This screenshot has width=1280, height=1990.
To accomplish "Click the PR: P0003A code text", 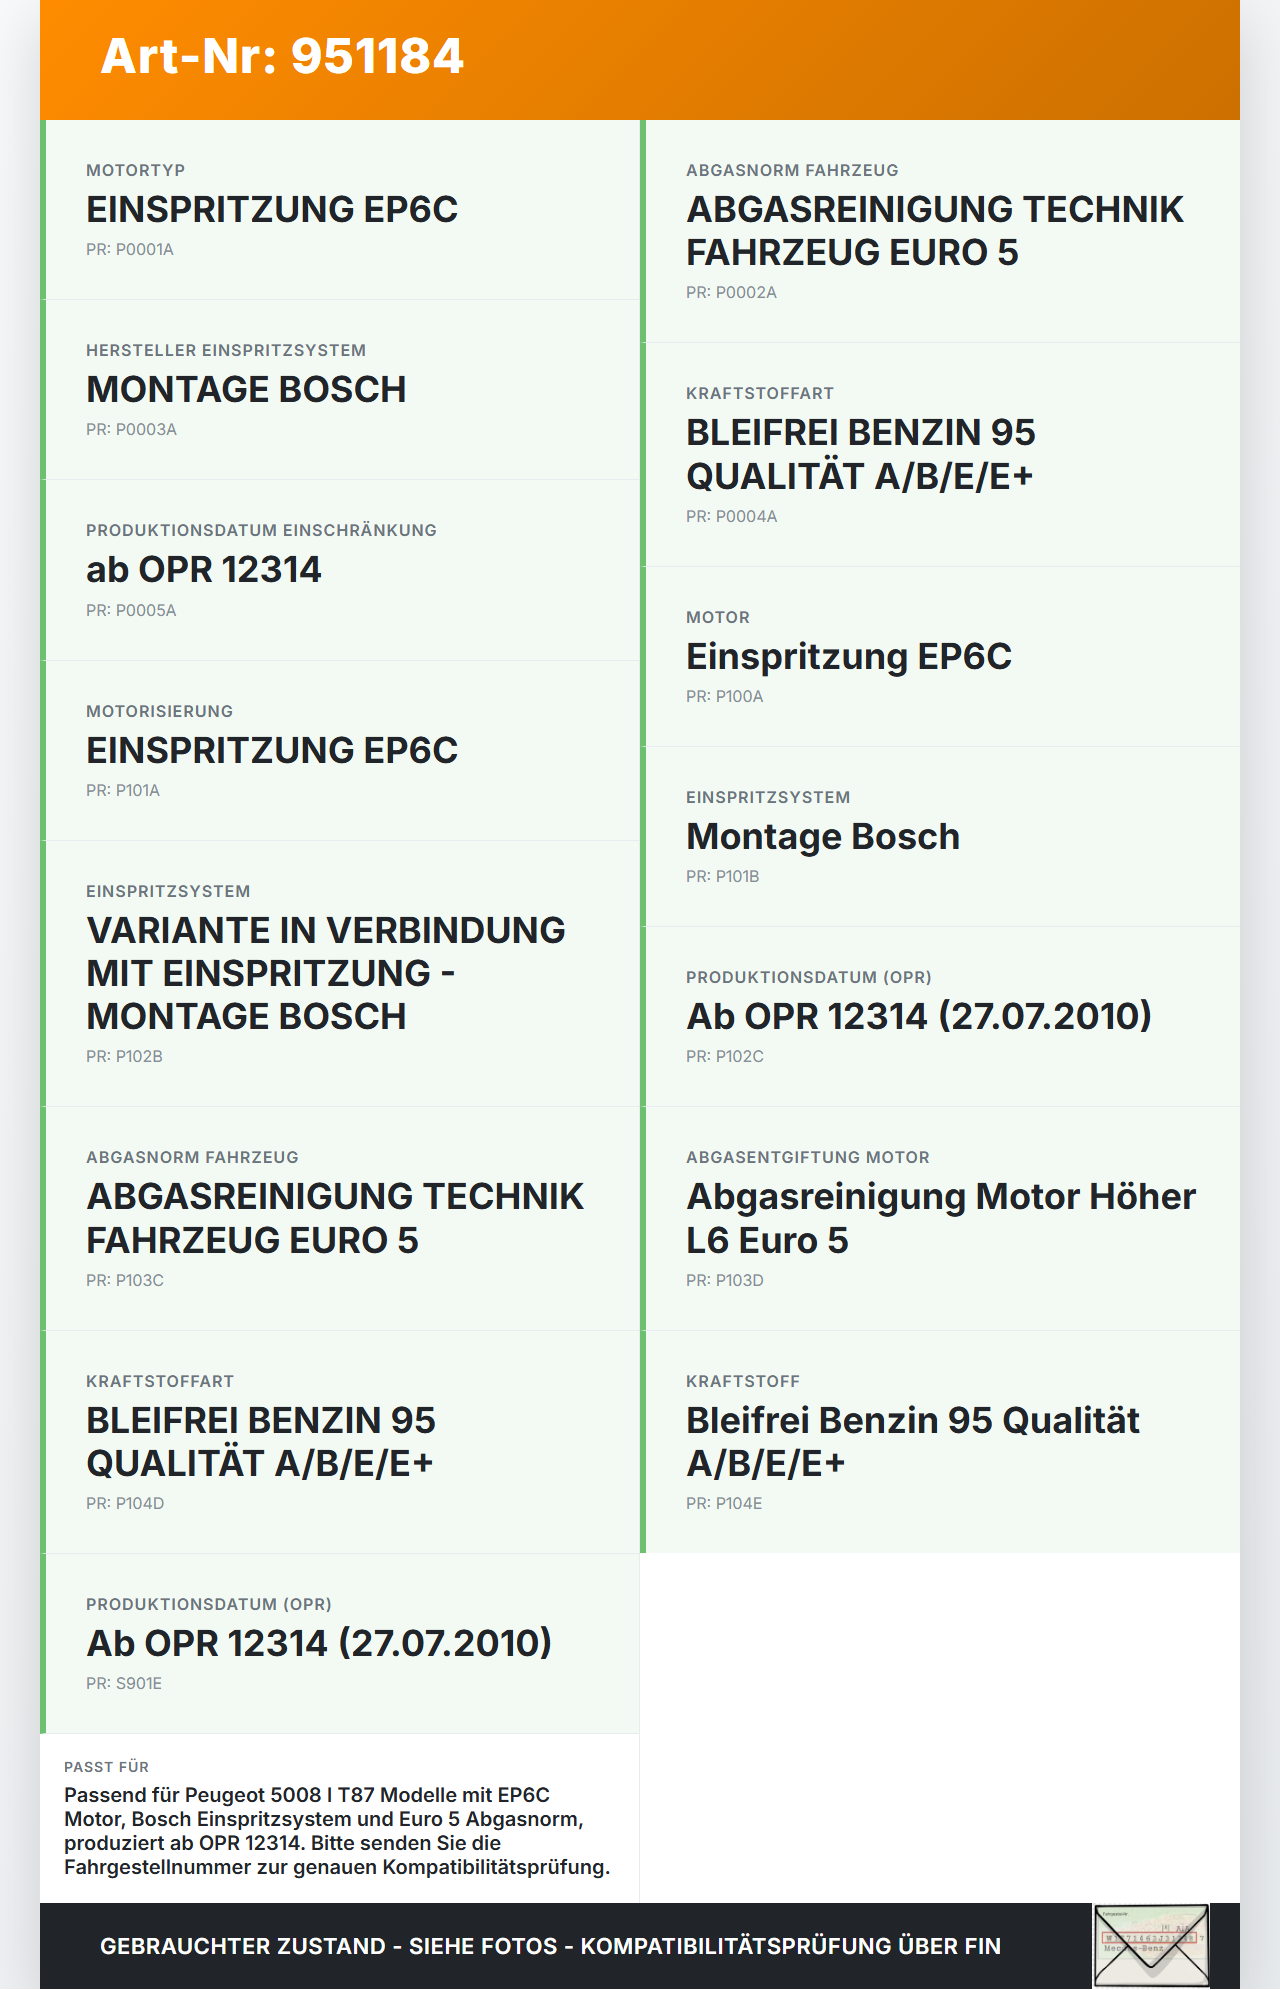I will 131,430.
